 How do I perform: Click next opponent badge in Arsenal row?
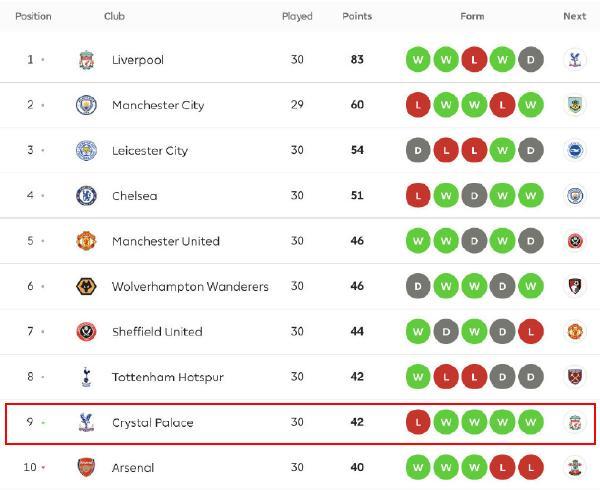coord(574,467)
